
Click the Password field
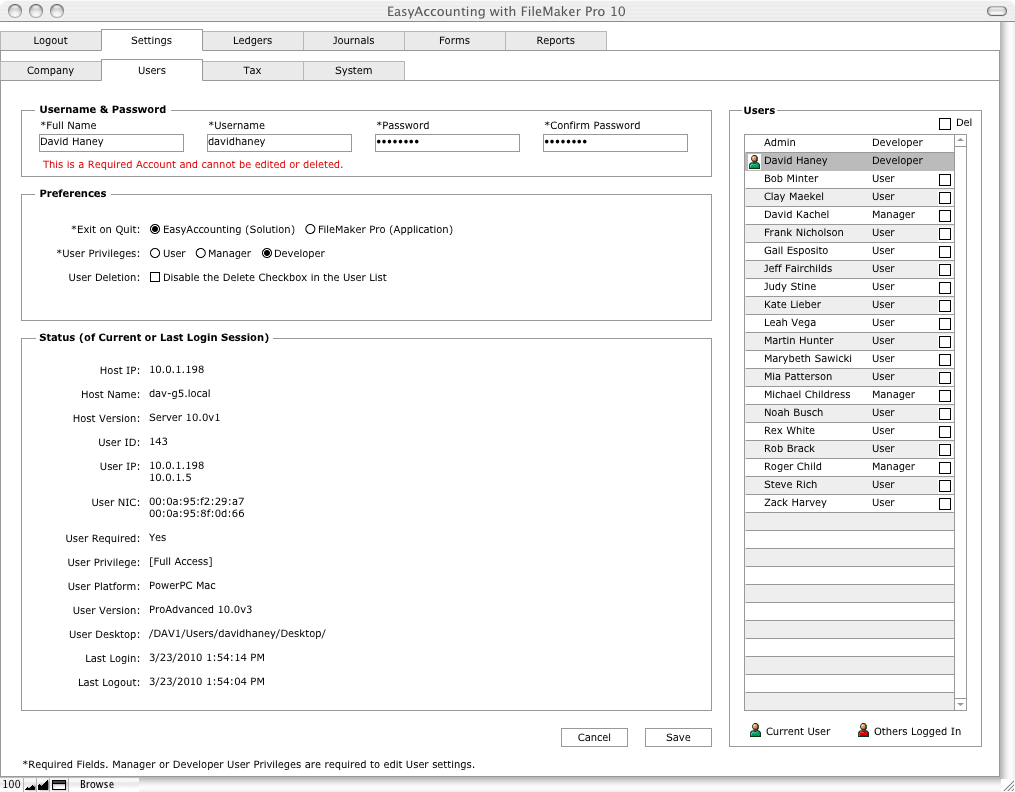447,142
